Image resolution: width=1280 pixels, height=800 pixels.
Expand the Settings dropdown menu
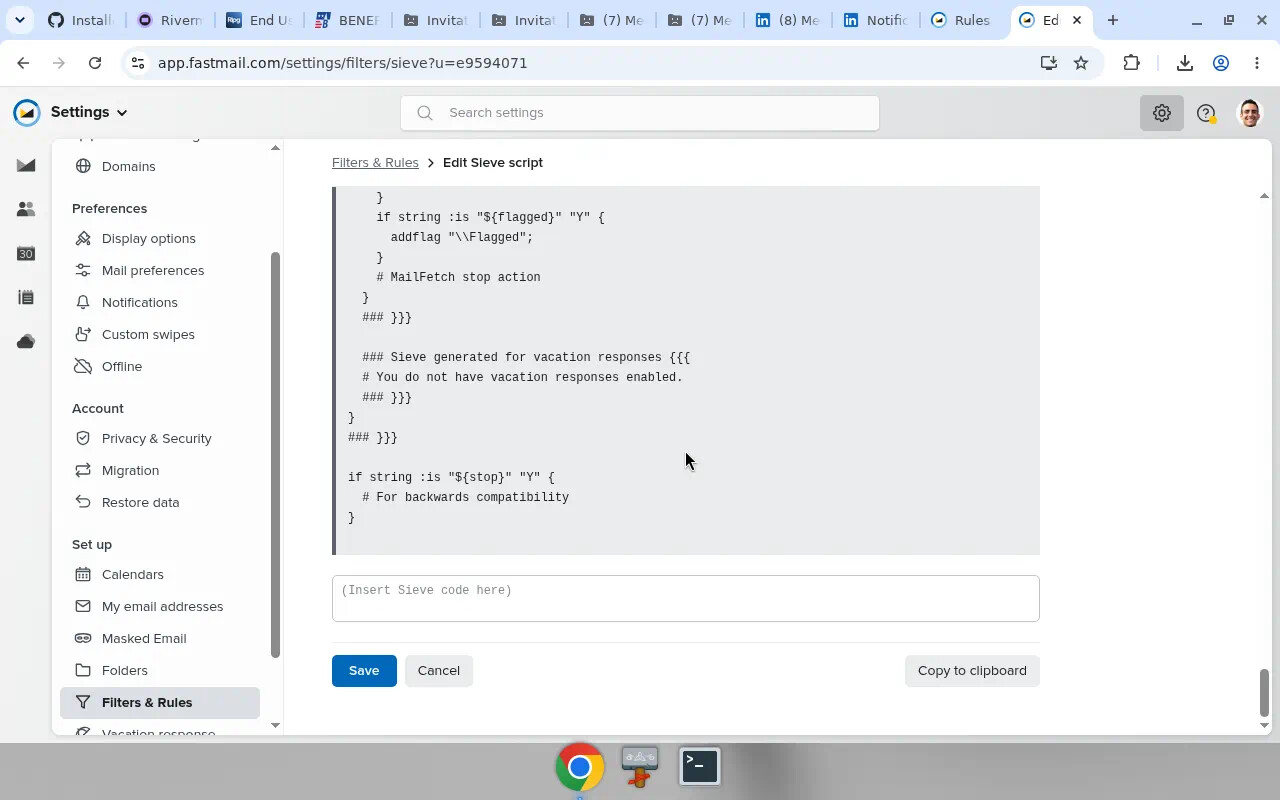(x=89, y=112)
